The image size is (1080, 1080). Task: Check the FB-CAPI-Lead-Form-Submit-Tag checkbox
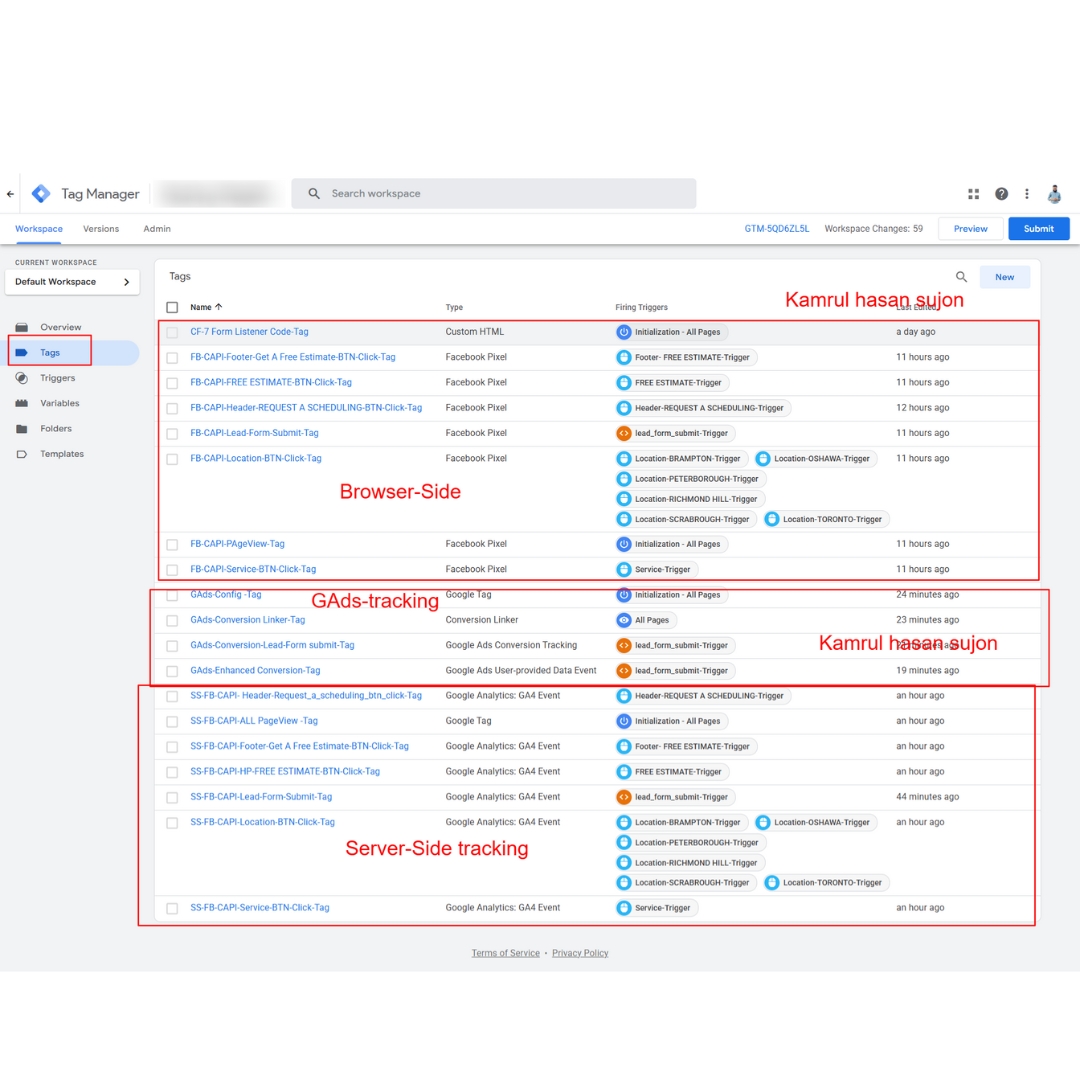pos(172,434)
